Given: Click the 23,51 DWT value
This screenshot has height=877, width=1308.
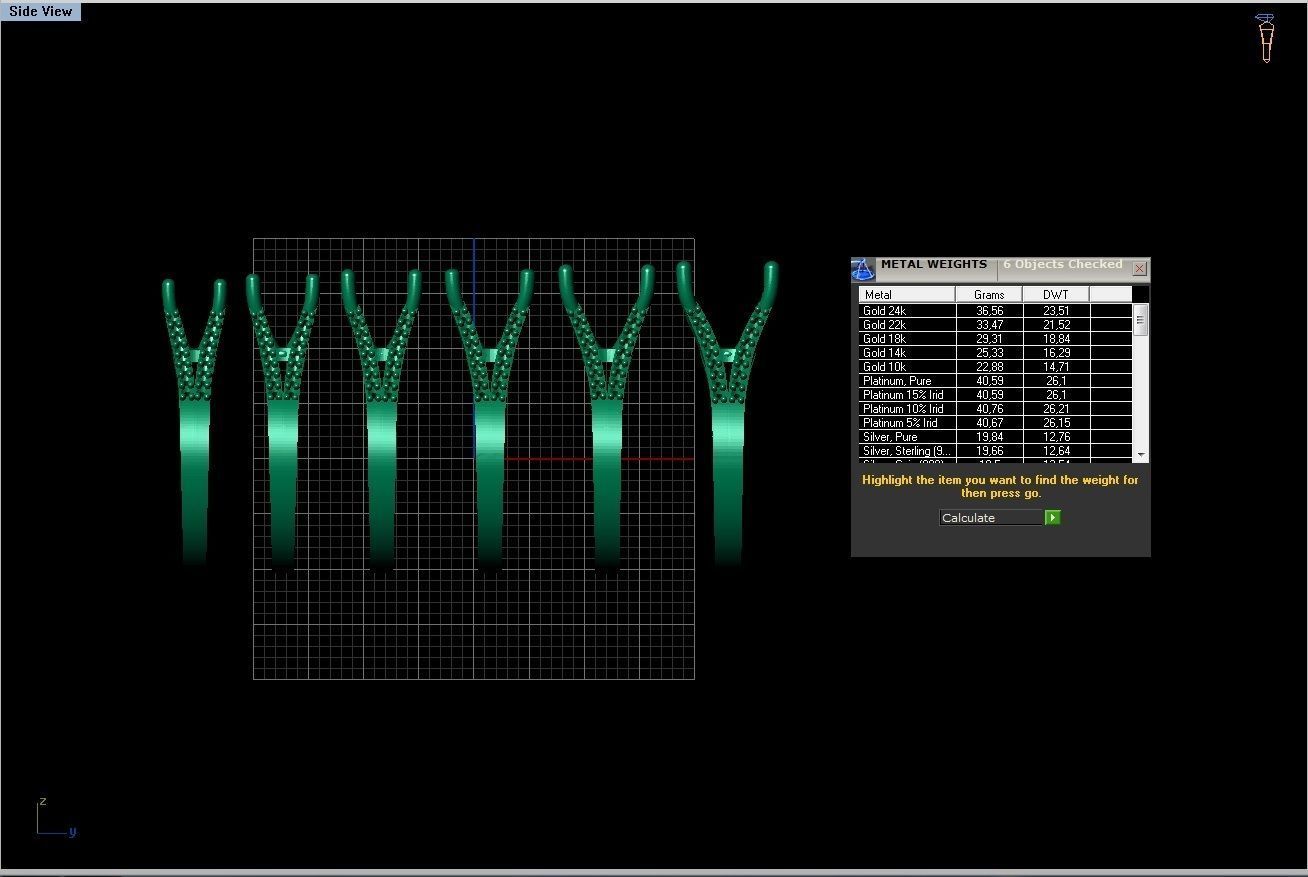Looking at the screenshot, I should (1057, 311).
